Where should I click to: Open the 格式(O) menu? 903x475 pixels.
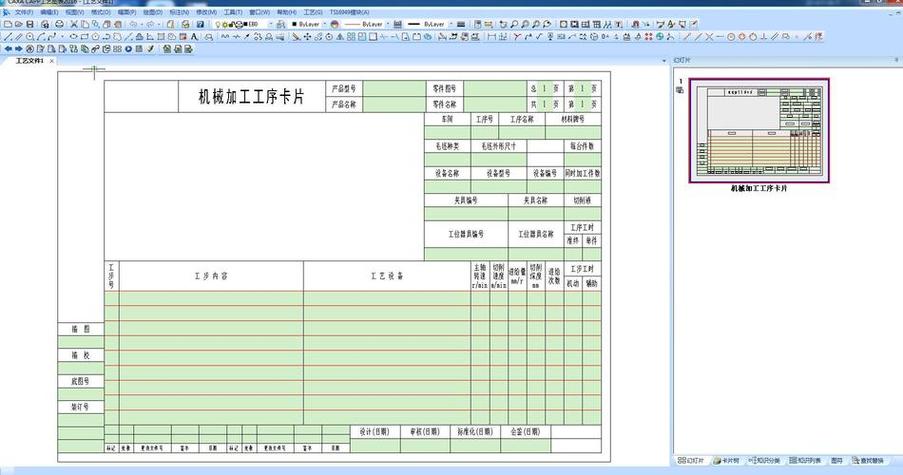pos(101,12)
